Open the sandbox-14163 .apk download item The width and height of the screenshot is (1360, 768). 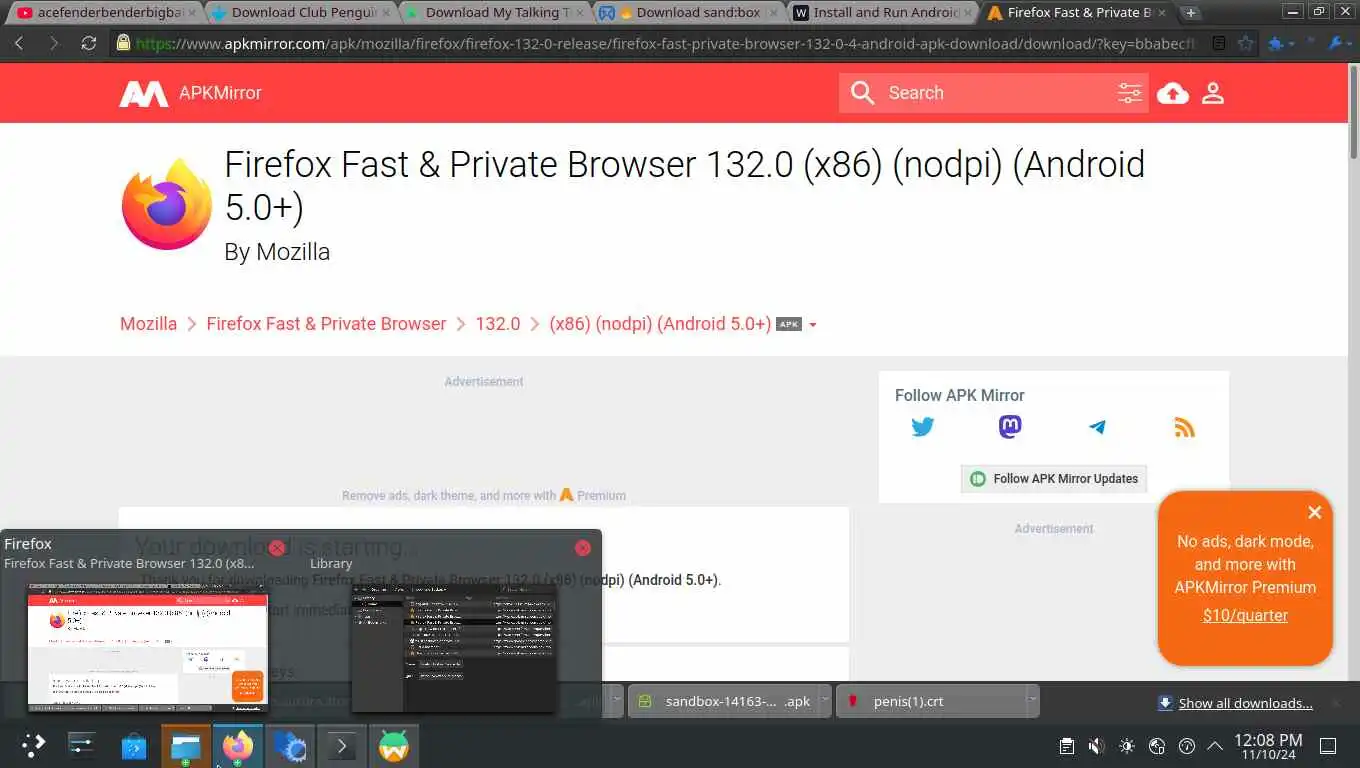[725, 701]
